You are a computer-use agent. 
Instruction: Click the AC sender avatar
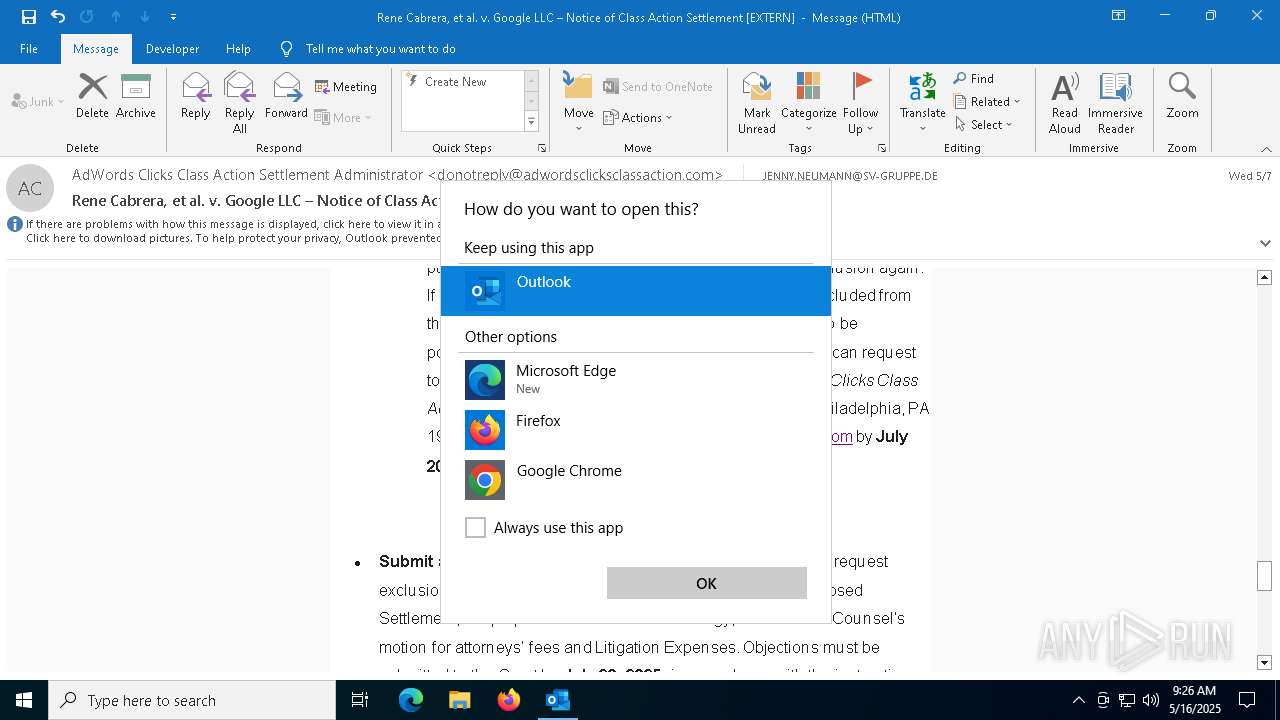(x=30, y=188)
